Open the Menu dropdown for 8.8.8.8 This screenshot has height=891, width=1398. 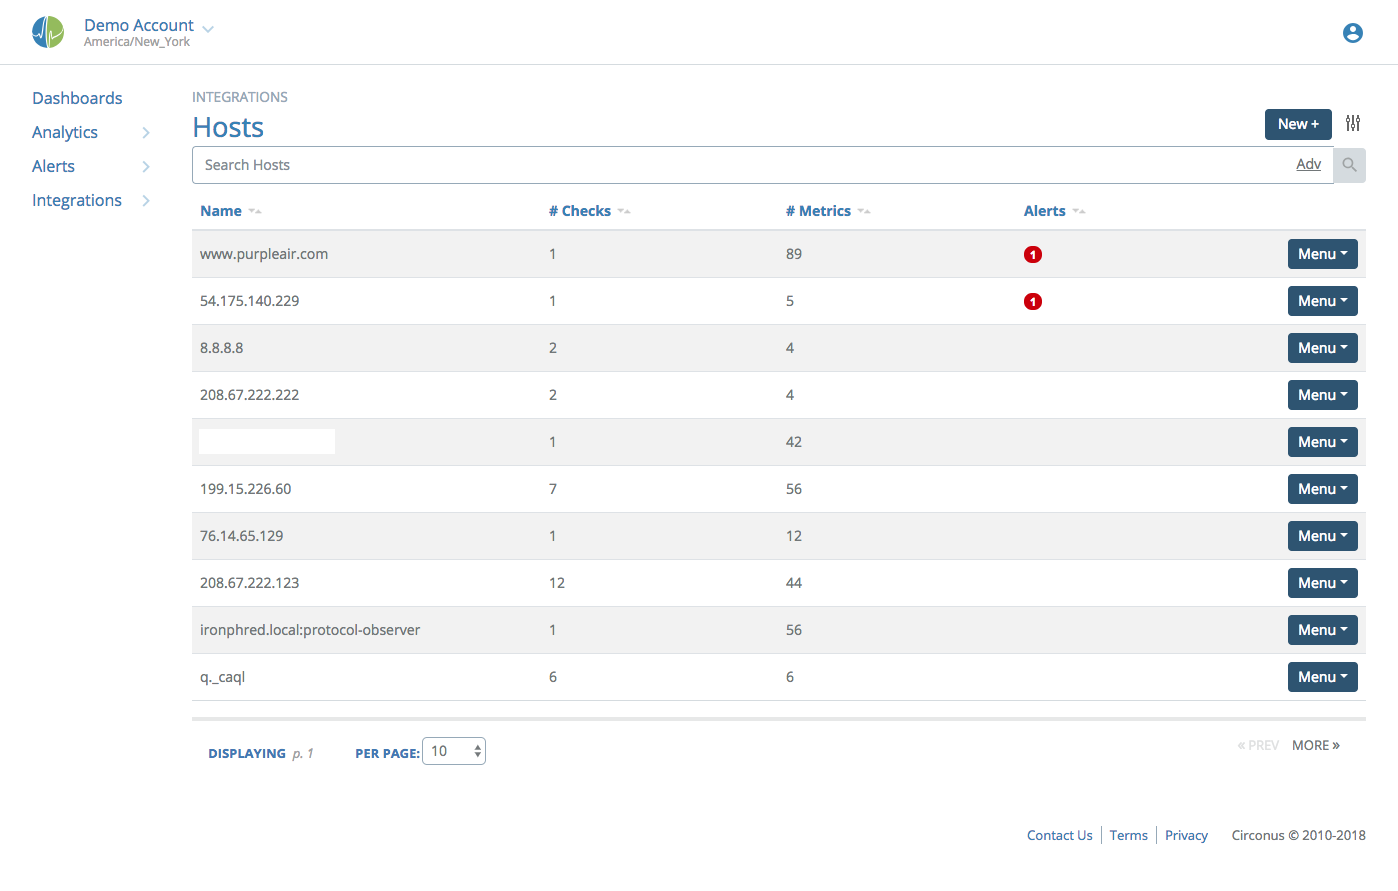(1322, 347)
